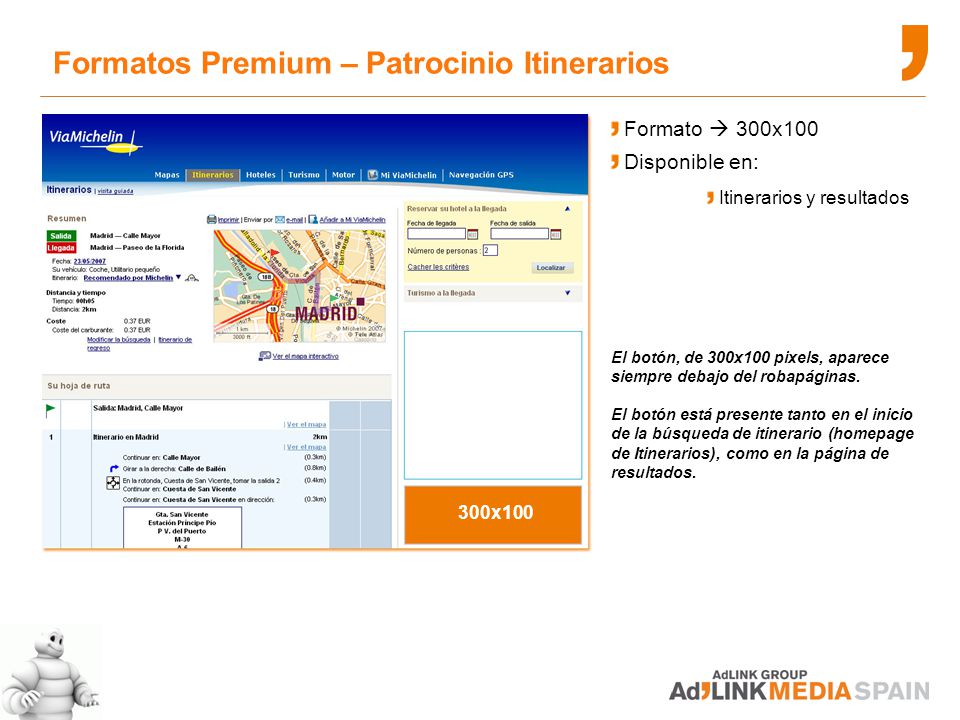
Task: Click the AdLink Media Spain logo
Action: coord(800,686)
